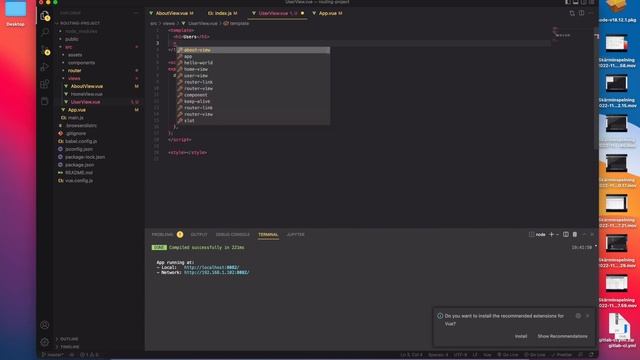Open the Manage gear in the activity bar
This screenshot has height=360, width=640.
45,342
